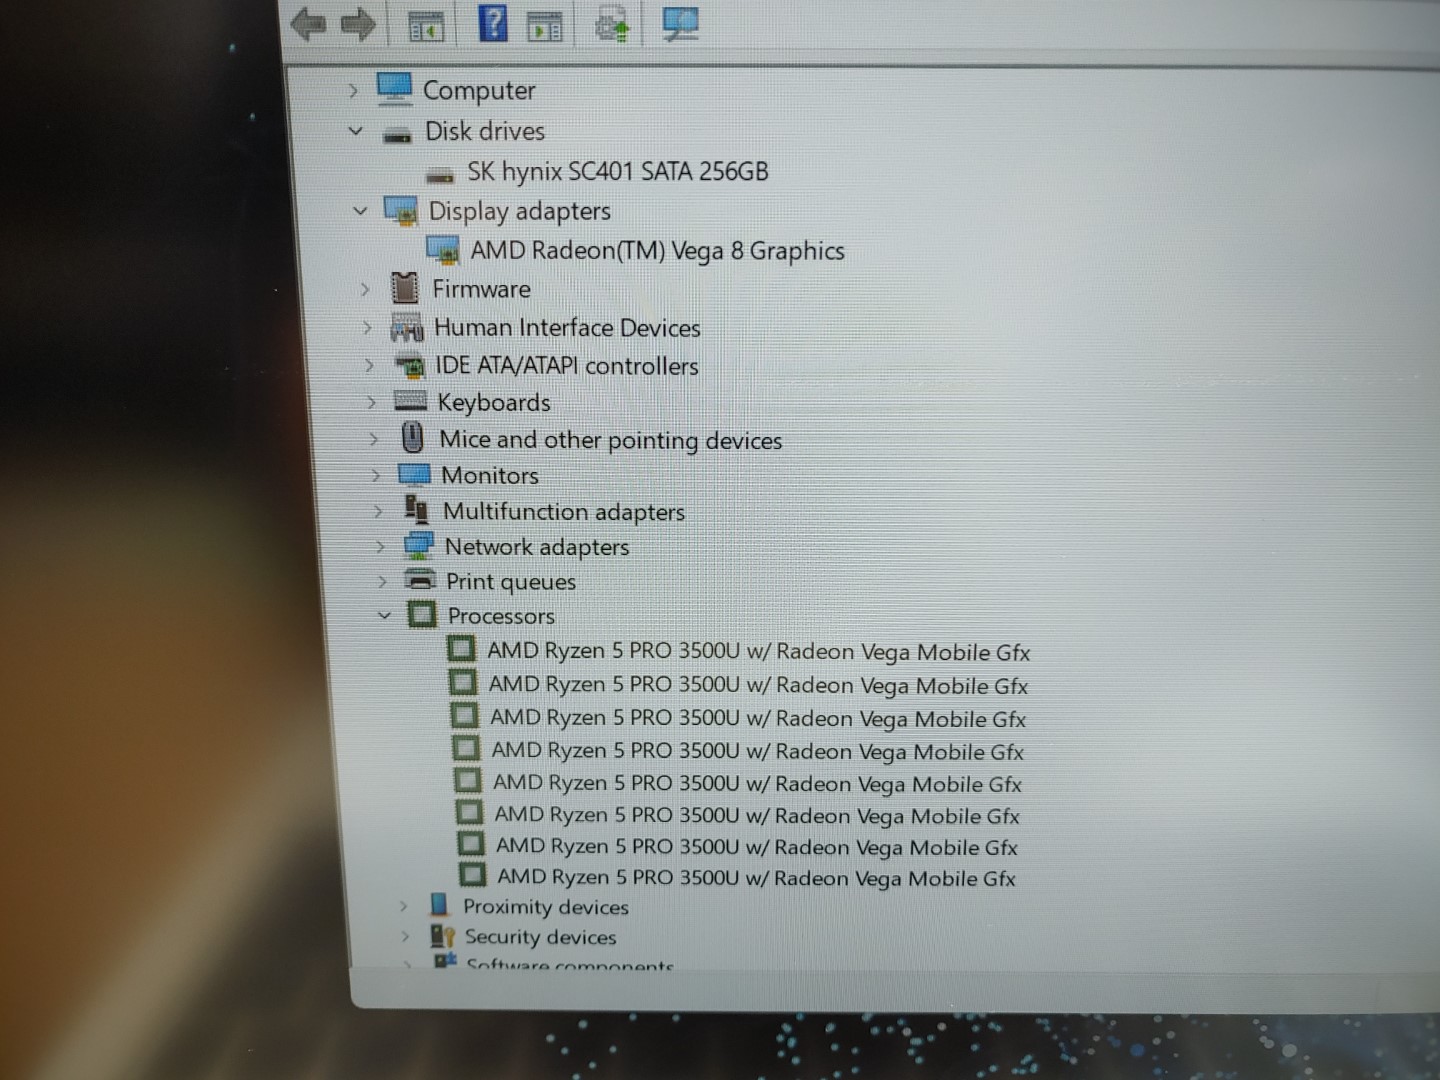
Task: Select the IDE ATA/ATAPI controllers label
Action: (x=567, y=366)
